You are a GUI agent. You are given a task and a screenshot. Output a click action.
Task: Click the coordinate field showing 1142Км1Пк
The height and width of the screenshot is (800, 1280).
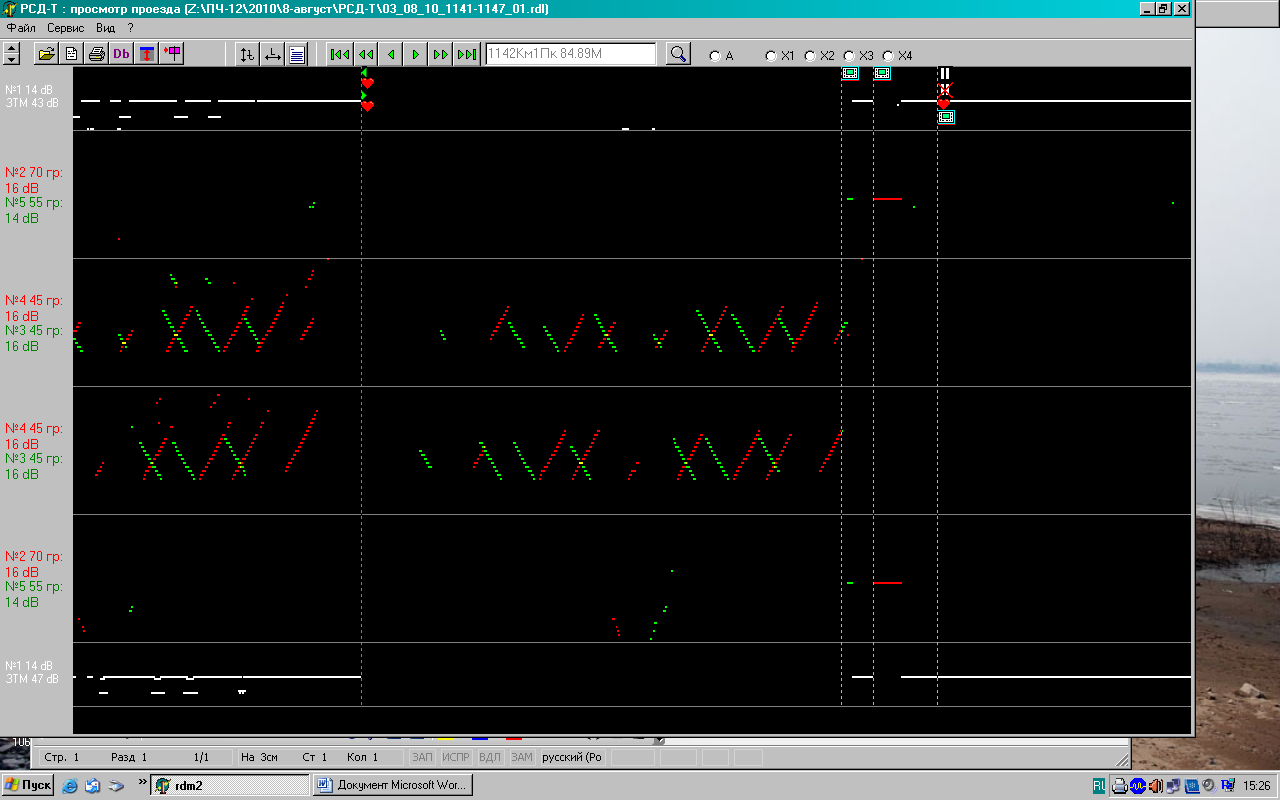pos(570,54)
